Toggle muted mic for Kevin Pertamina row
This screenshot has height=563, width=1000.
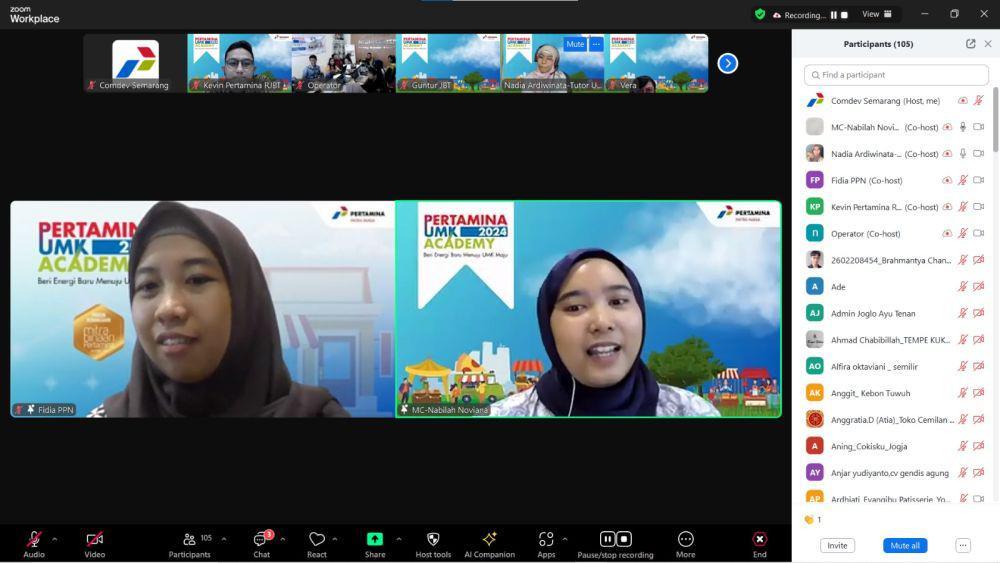(963, 207)
